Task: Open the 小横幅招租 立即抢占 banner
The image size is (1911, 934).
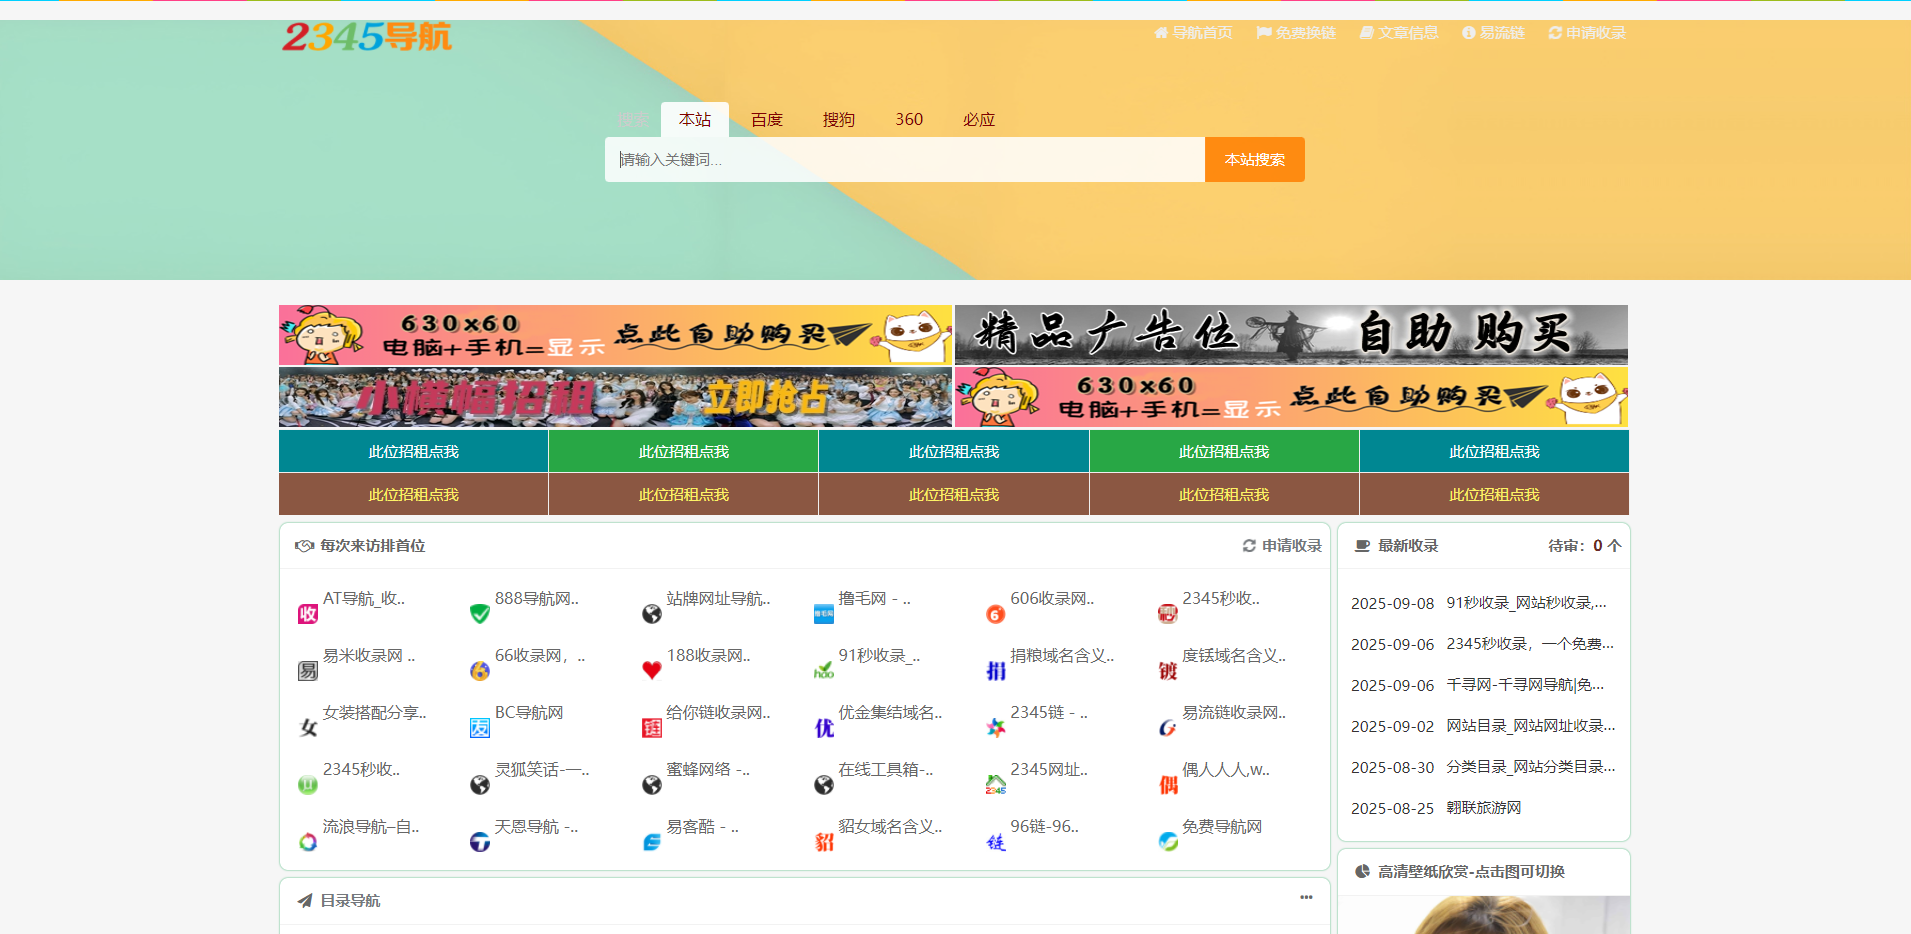Action: click(x=615, y=397)
